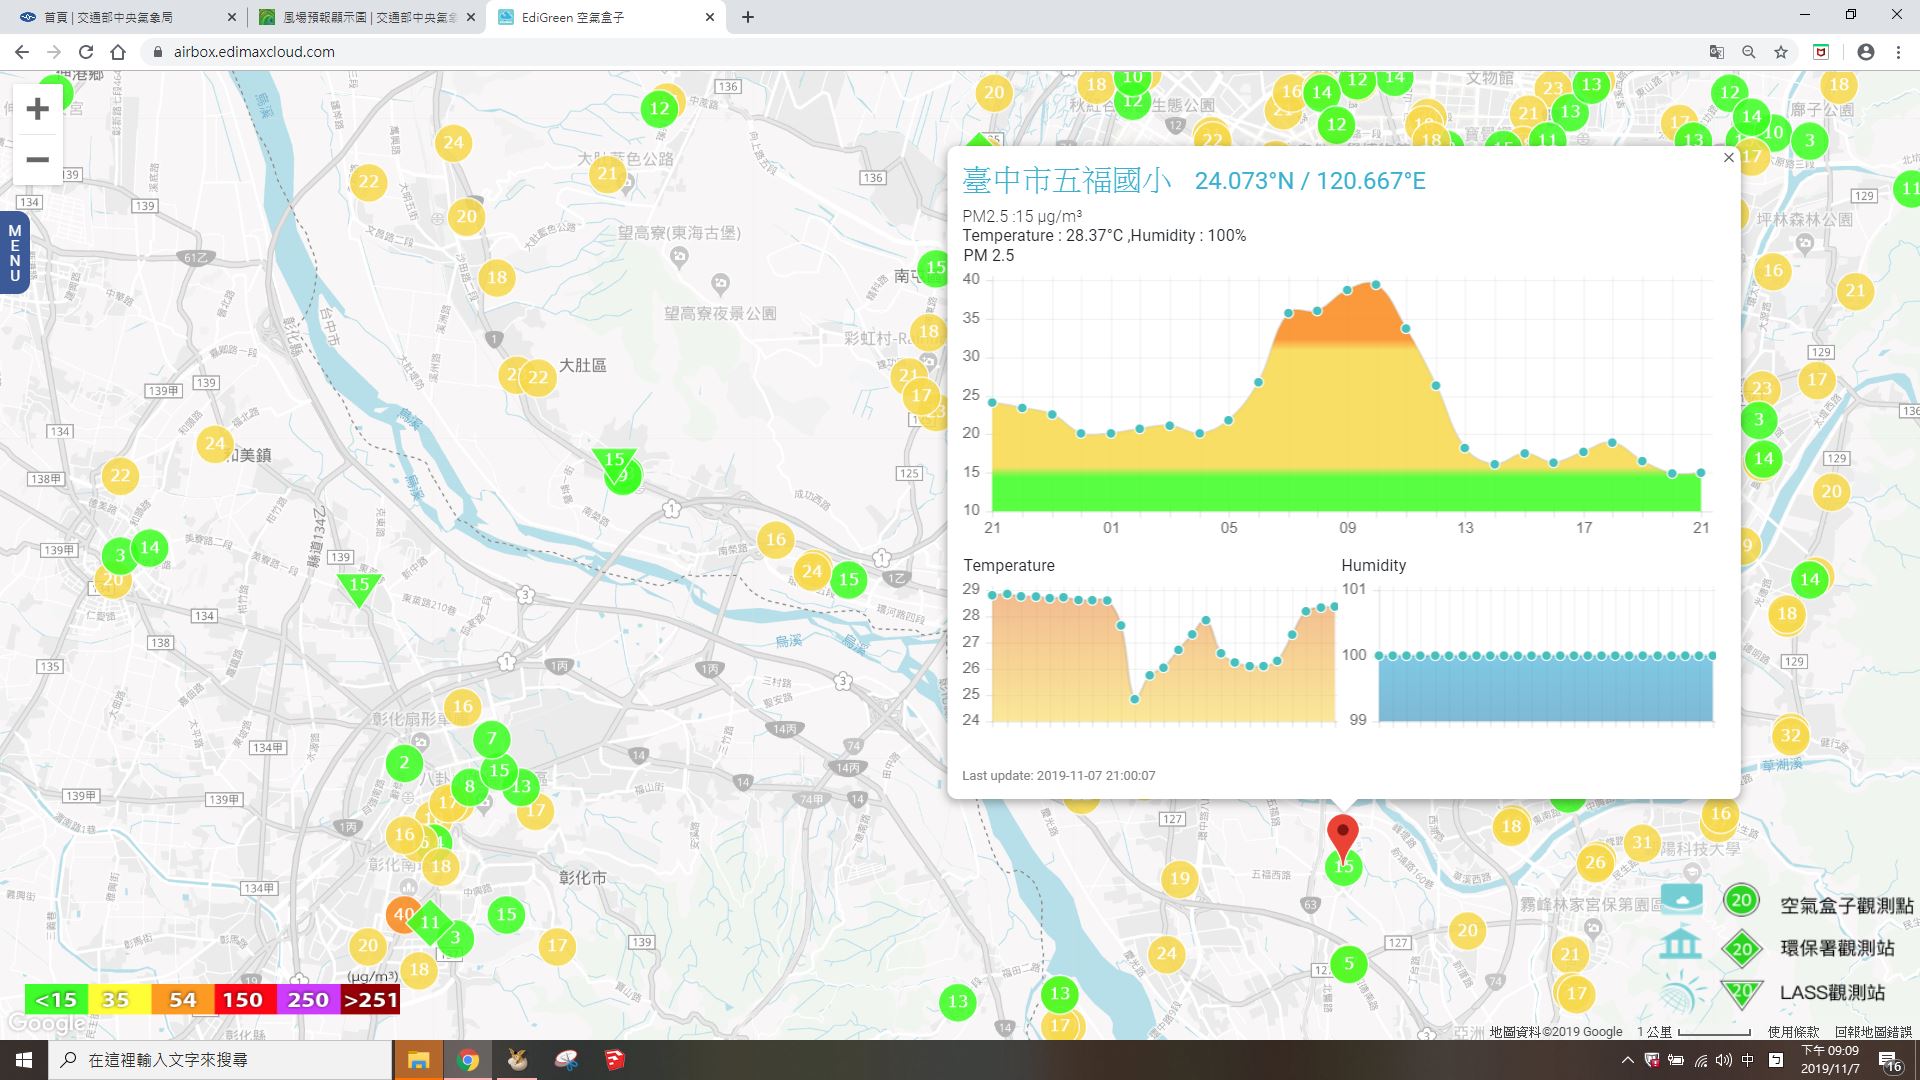Screen dimensions: 1920x1080
Task: Go back to previous page
Action: [22, 52]
